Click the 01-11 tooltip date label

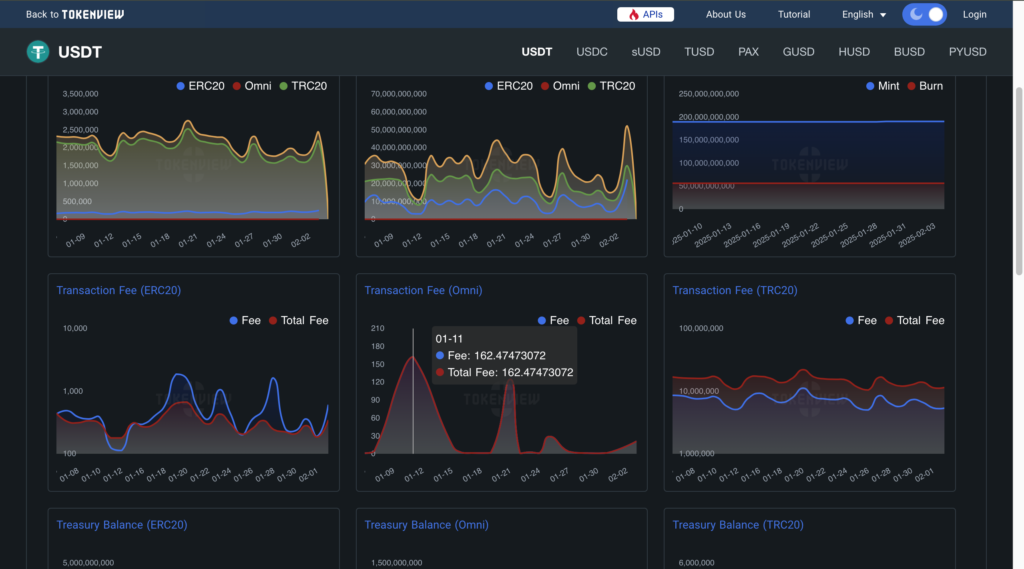pyautogui.click(x=449, y=339)
